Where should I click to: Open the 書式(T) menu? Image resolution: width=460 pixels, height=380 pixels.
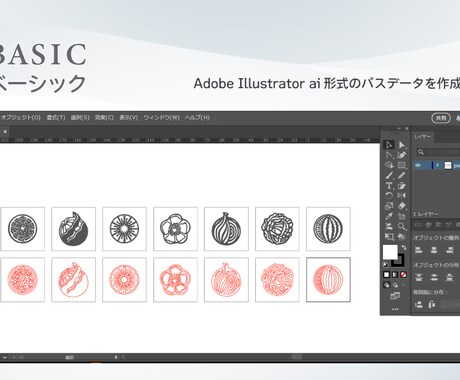coord(56,117)
